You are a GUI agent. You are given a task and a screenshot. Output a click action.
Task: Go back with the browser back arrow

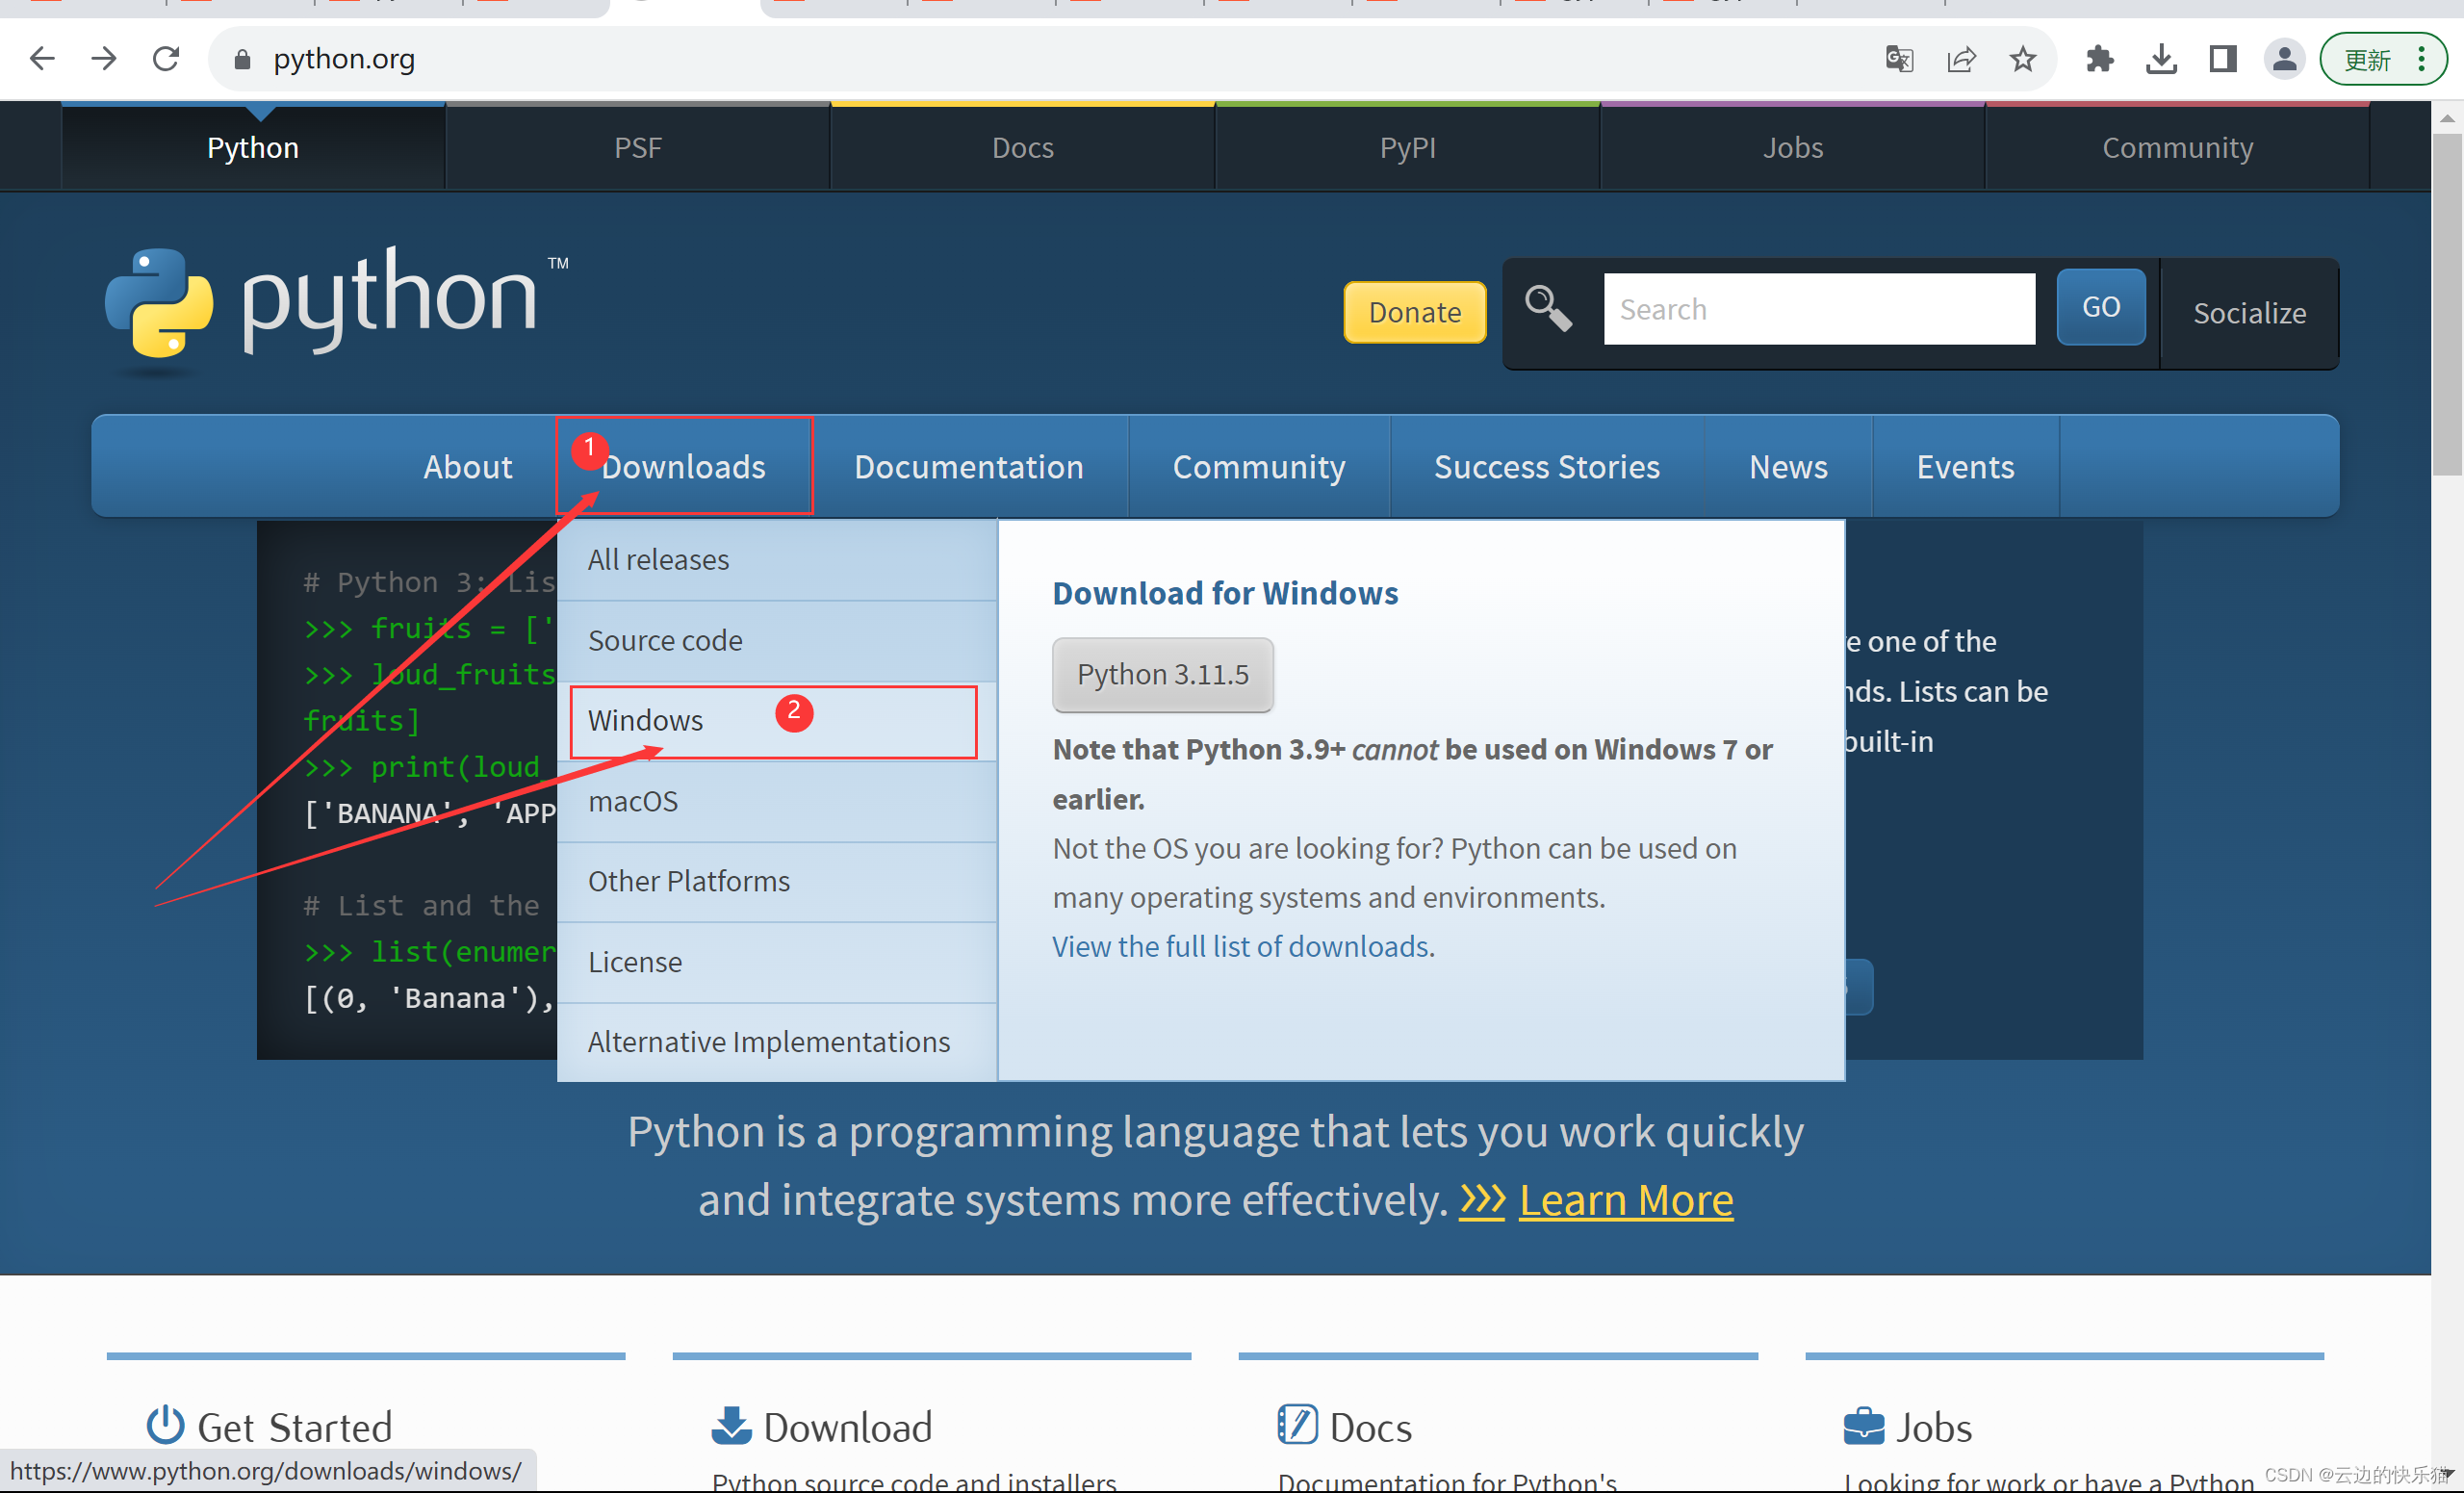coord(42,59)
